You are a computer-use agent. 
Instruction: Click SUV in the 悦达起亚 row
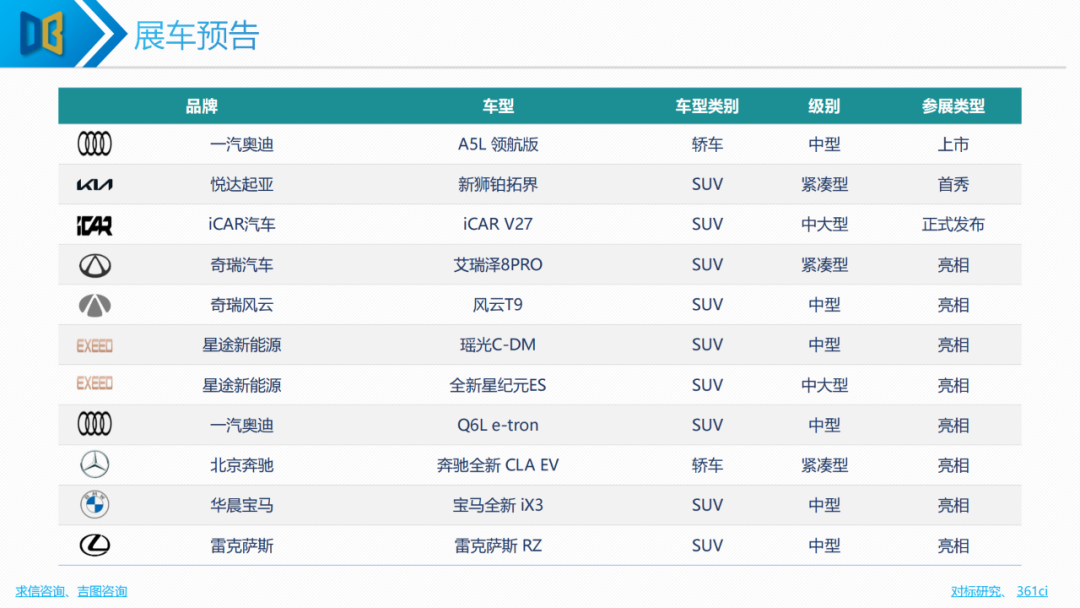click(x=707, y=185)
